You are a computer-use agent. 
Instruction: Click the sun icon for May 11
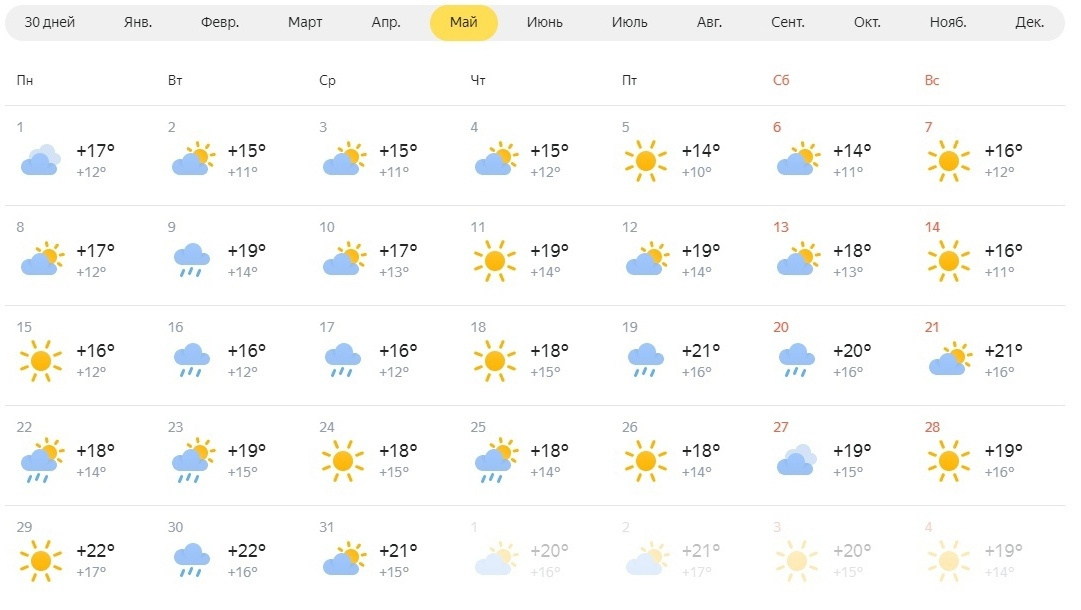[494, 261]
